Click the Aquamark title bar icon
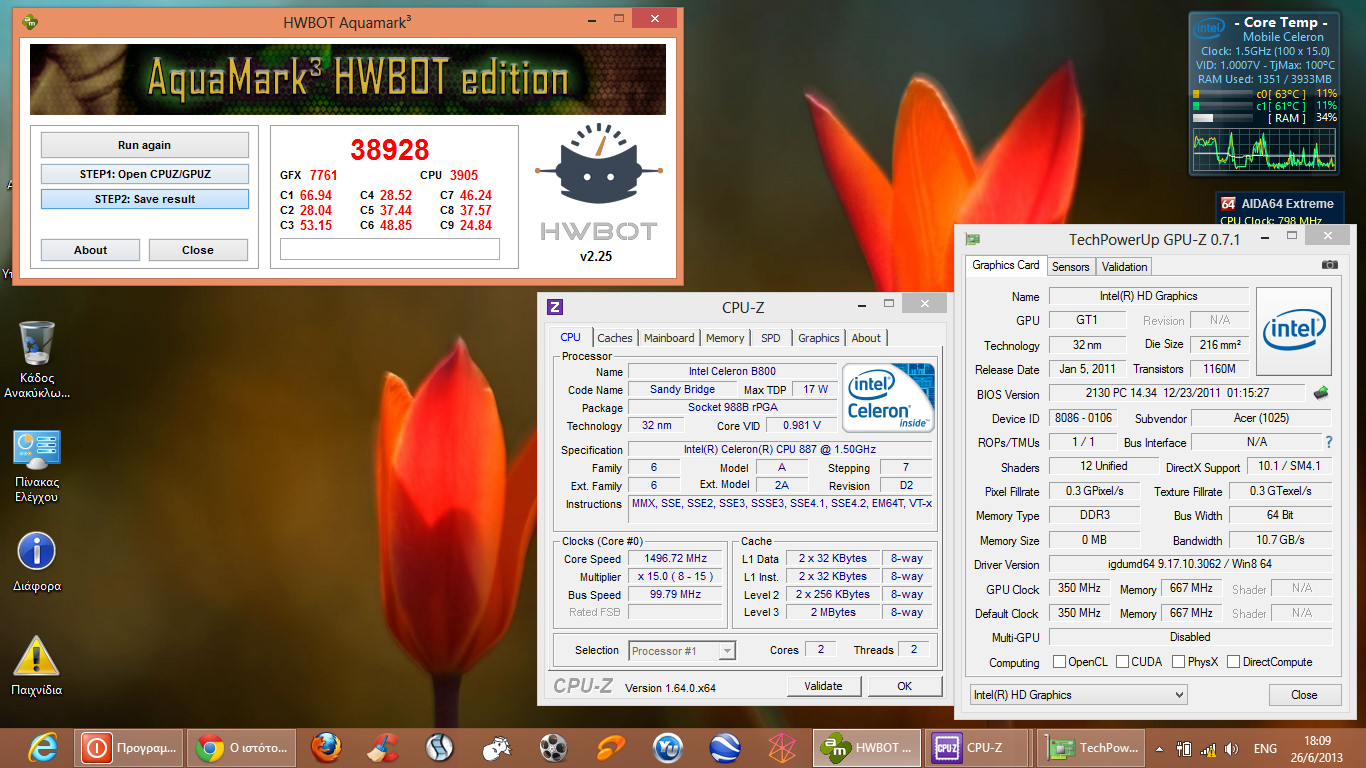The height and width of the screenshot is (768, 1366). tap(30, 21)
